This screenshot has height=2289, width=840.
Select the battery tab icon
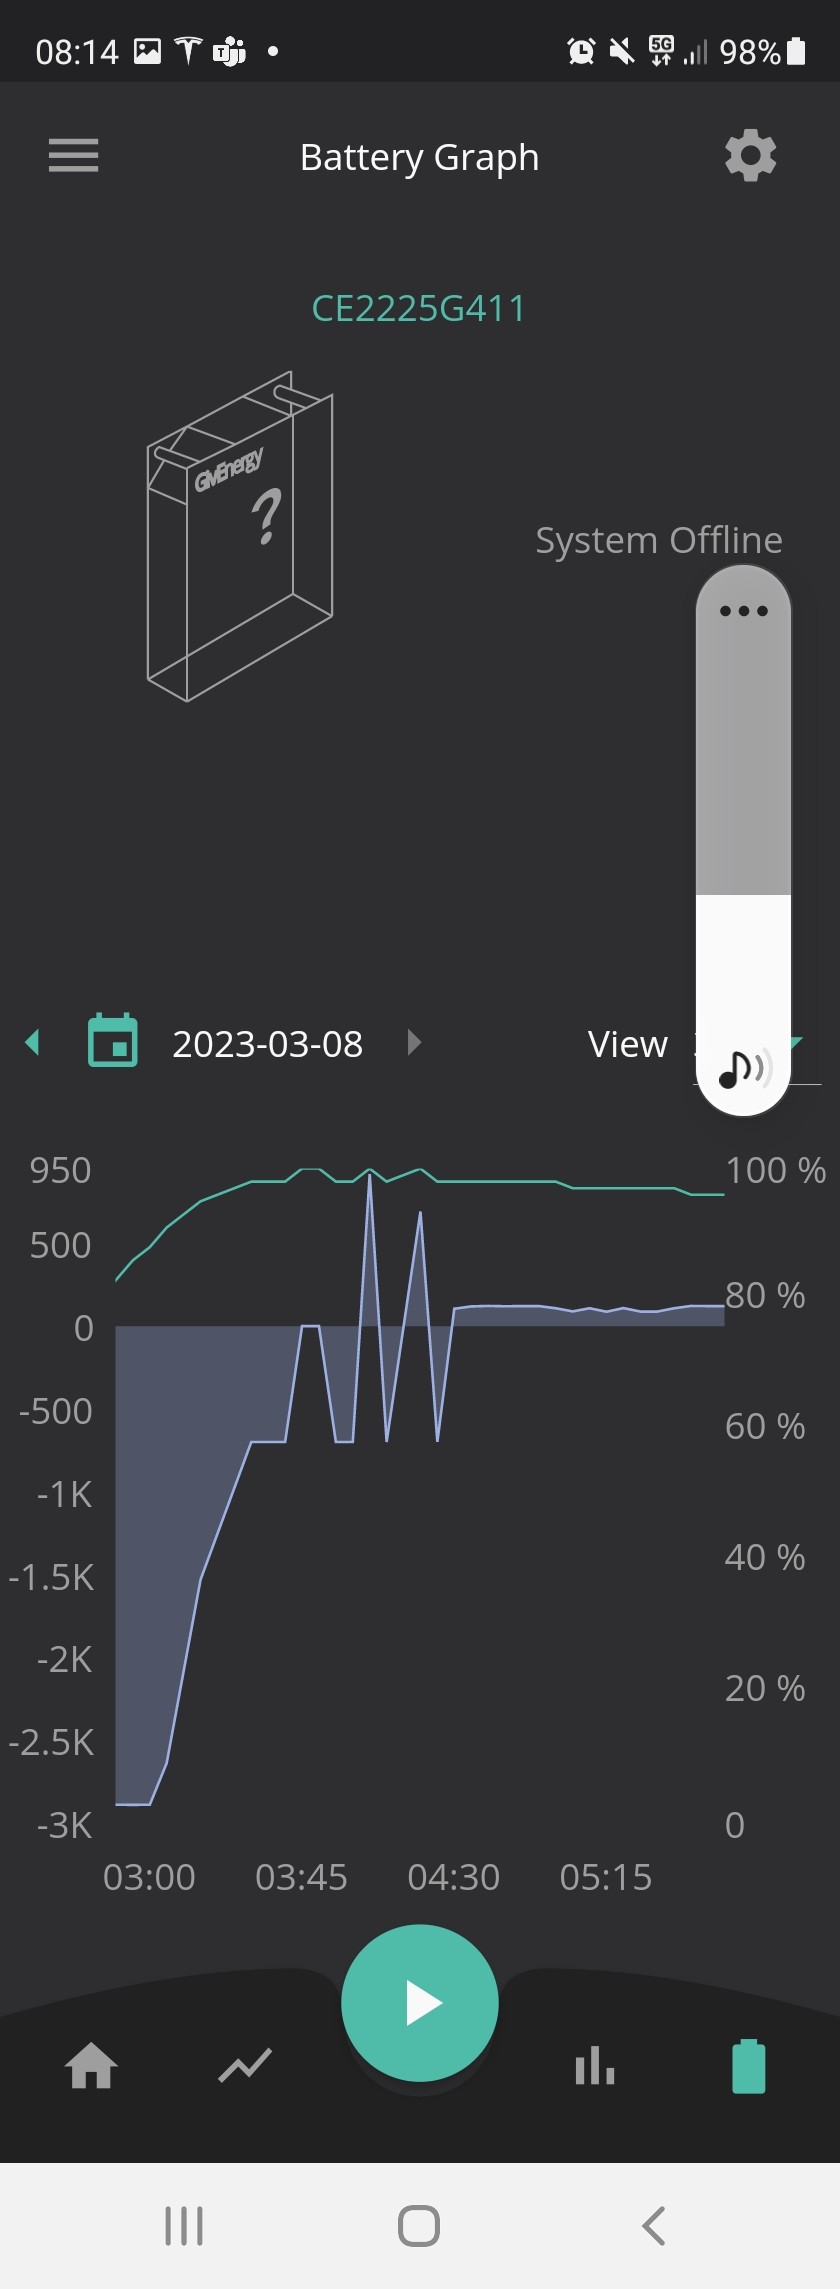[x=749, y=2065]
